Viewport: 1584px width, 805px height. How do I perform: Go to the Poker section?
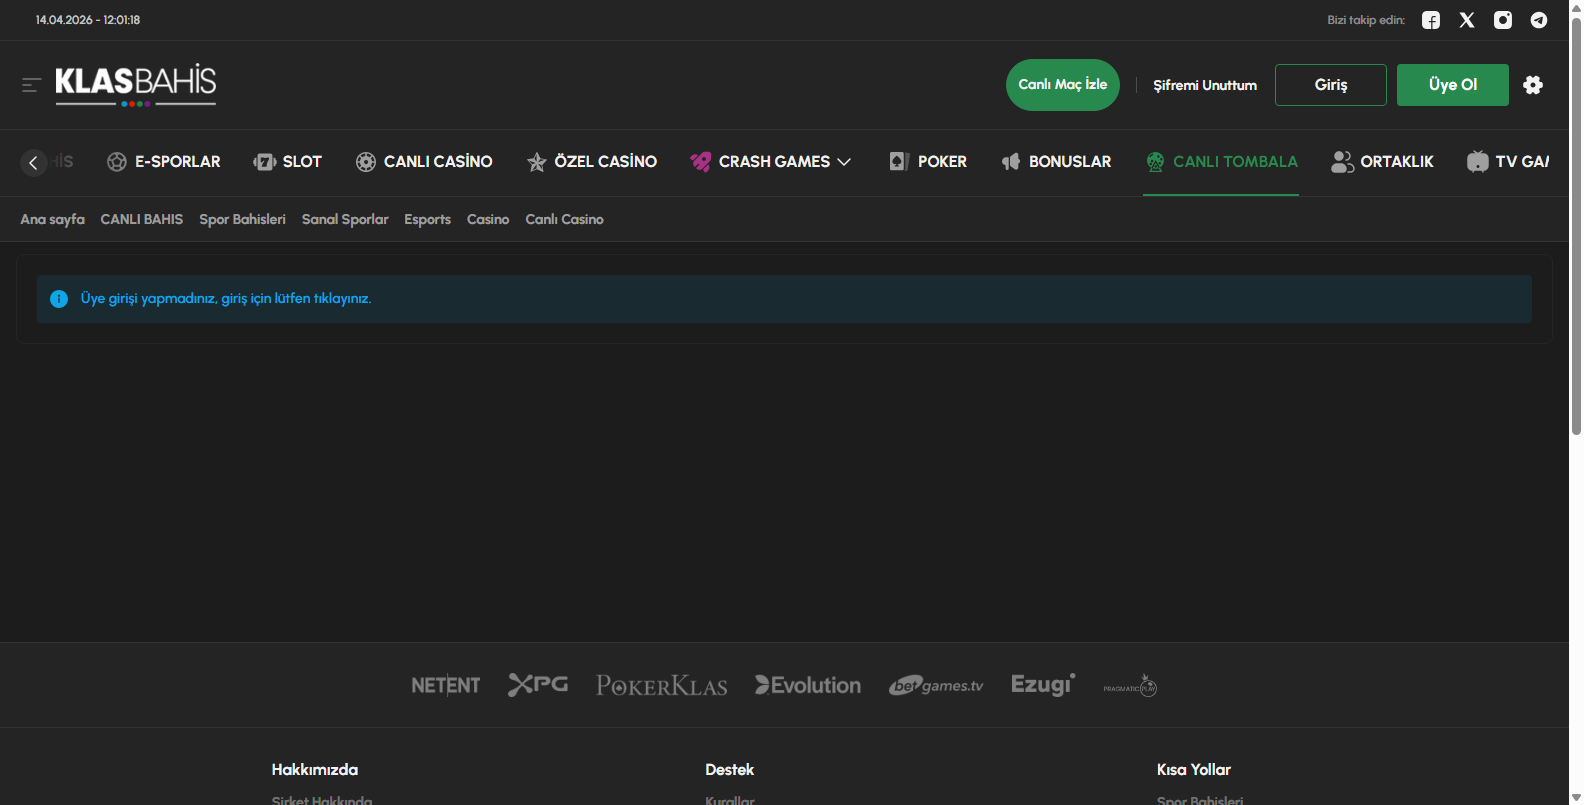click(929, 162)
